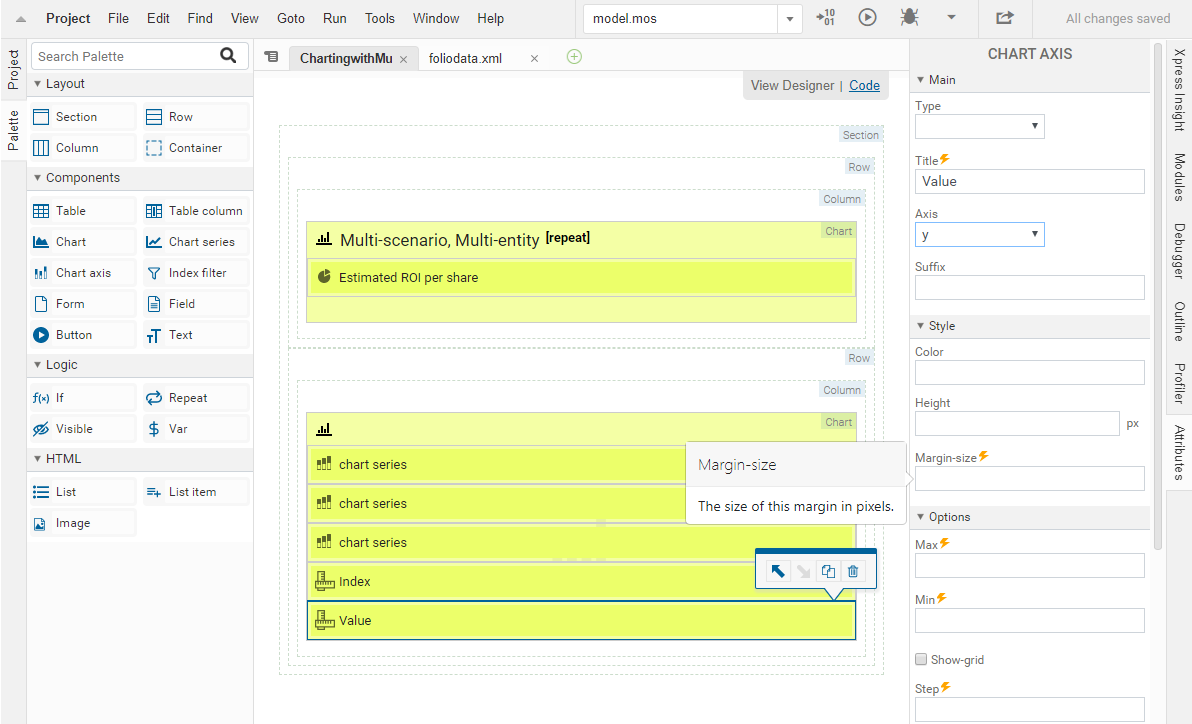Open the Type dropdown
1192x724 pixels.
coord(979,126)
